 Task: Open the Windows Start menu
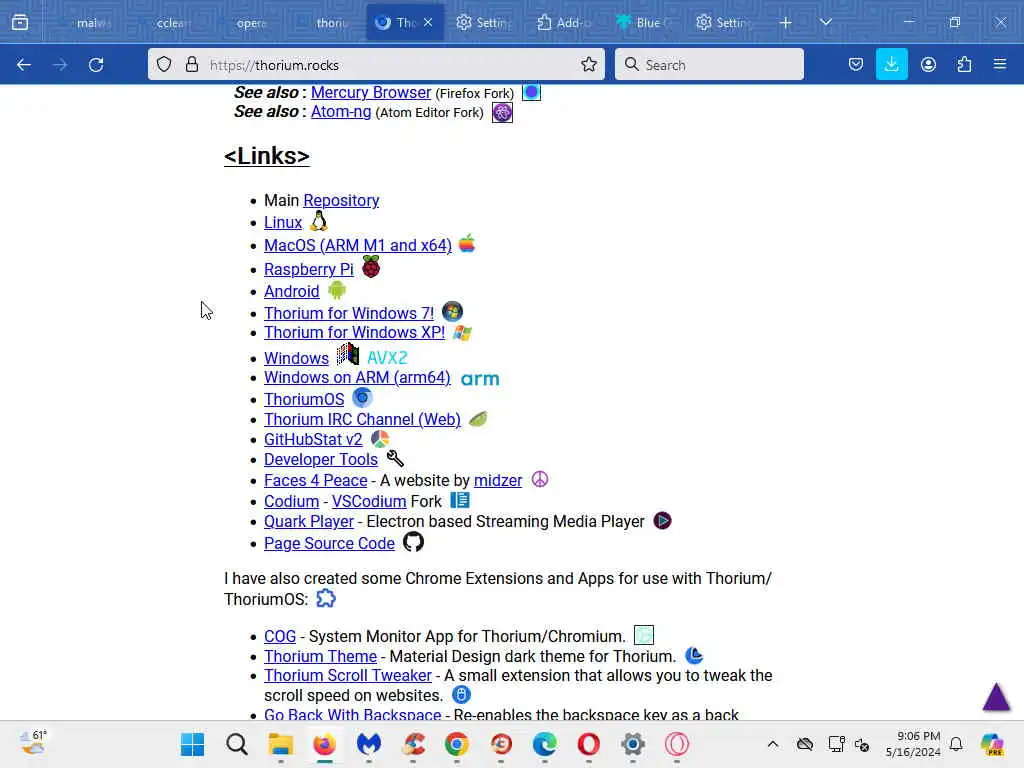193,744
